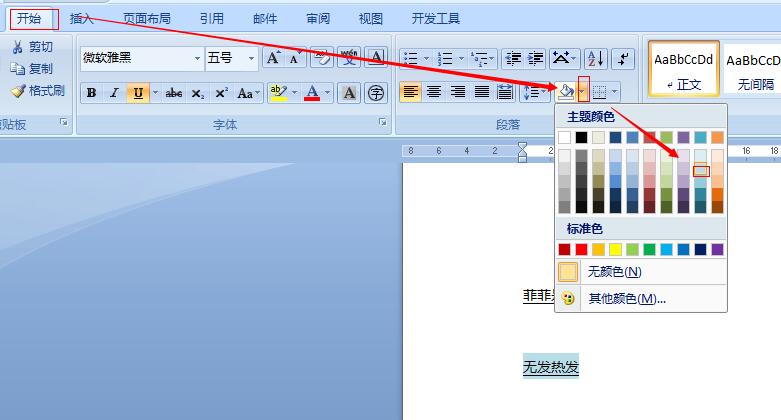Viewport: 781px width, 420px height.
Task: Center the text
Action: [434, 92]
